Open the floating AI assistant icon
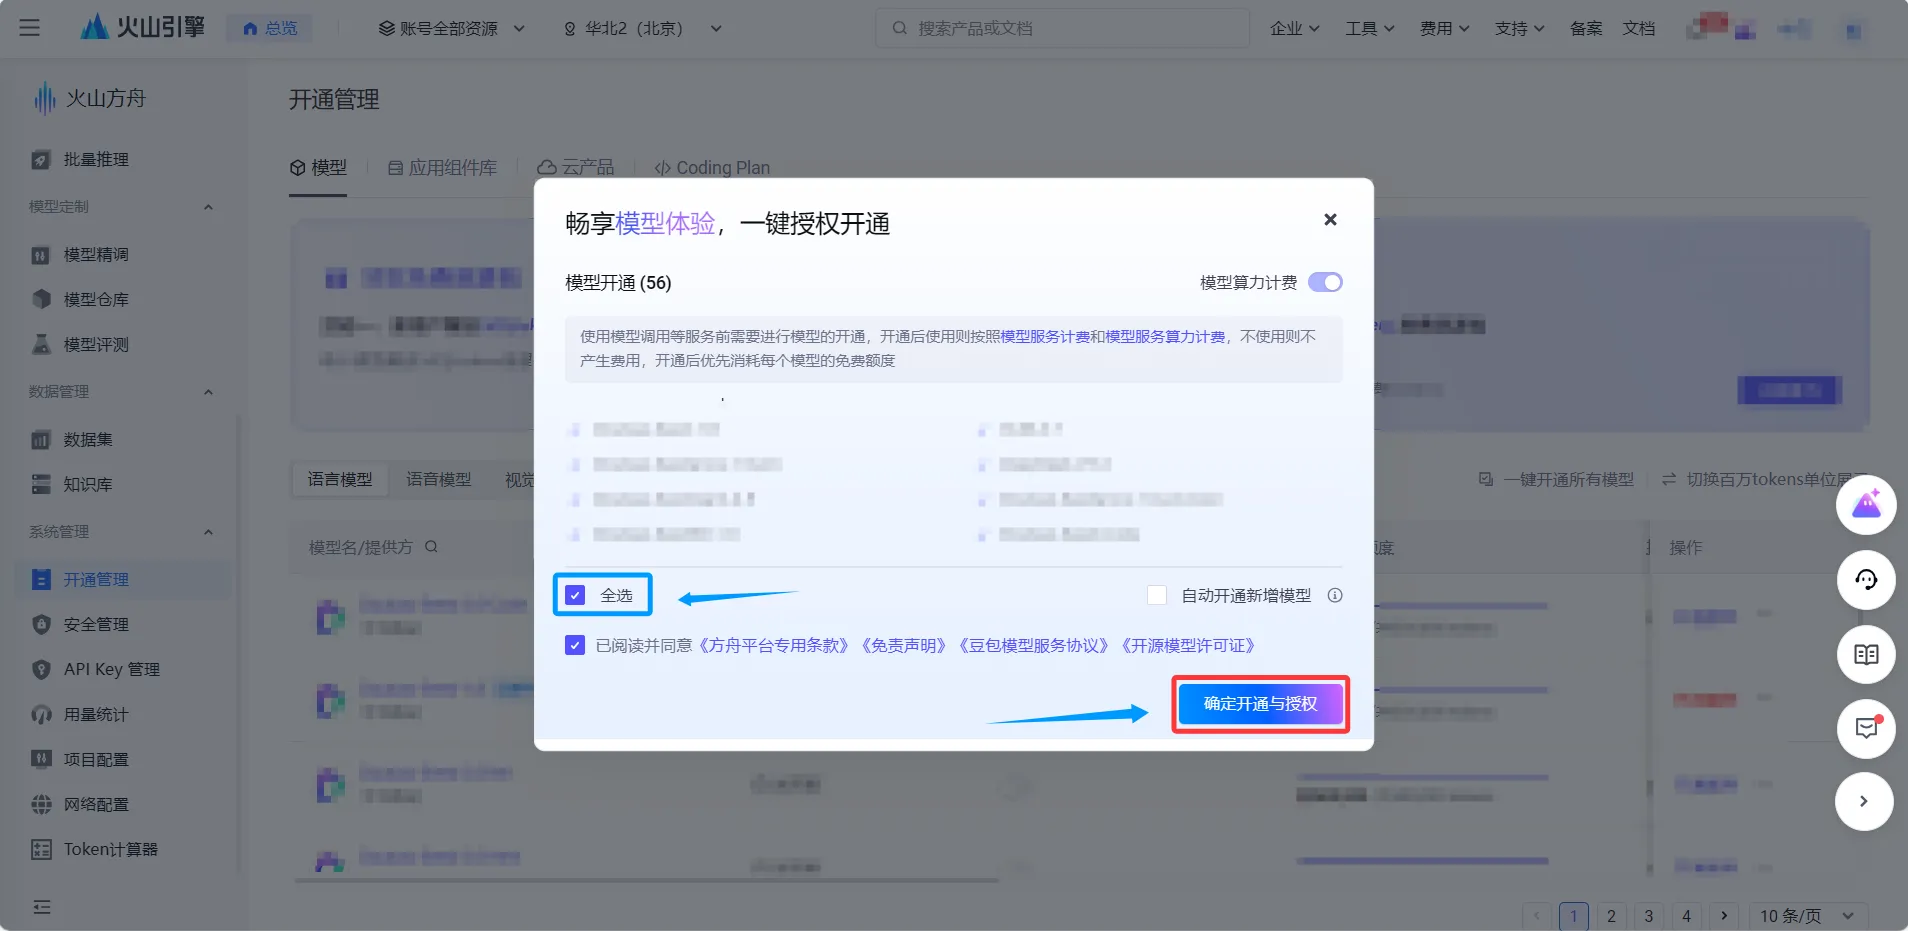 coord(1865,505)
